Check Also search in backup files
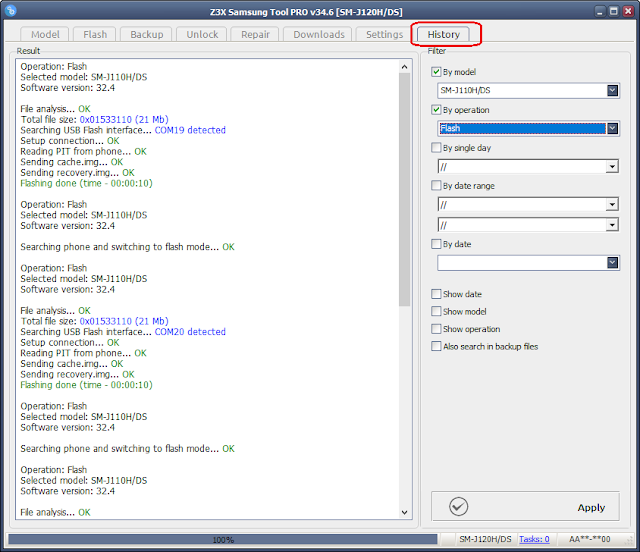This screenshot has width=640, height=552. tap(436, 347)
